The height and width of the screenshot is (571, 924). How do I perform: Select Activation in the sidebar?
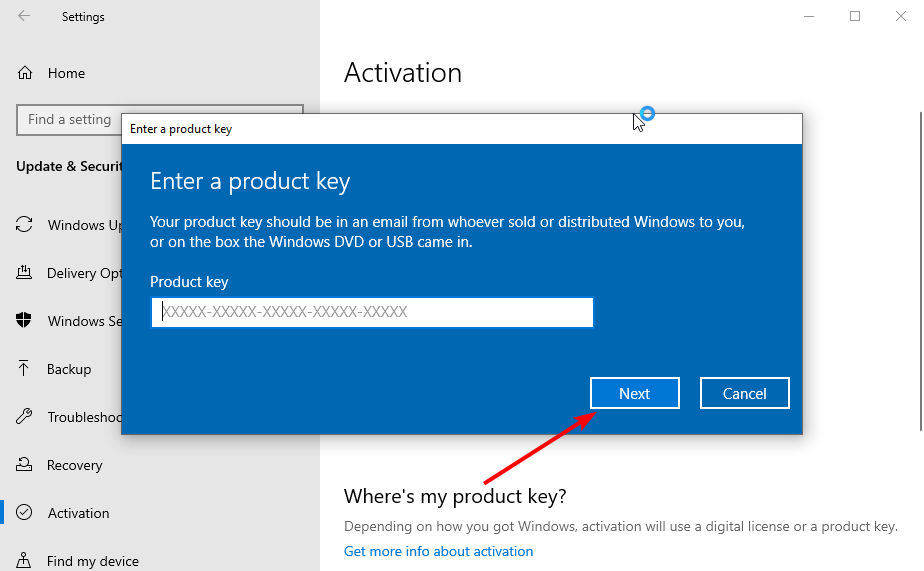pyautogui.click(x=78, y=513)
